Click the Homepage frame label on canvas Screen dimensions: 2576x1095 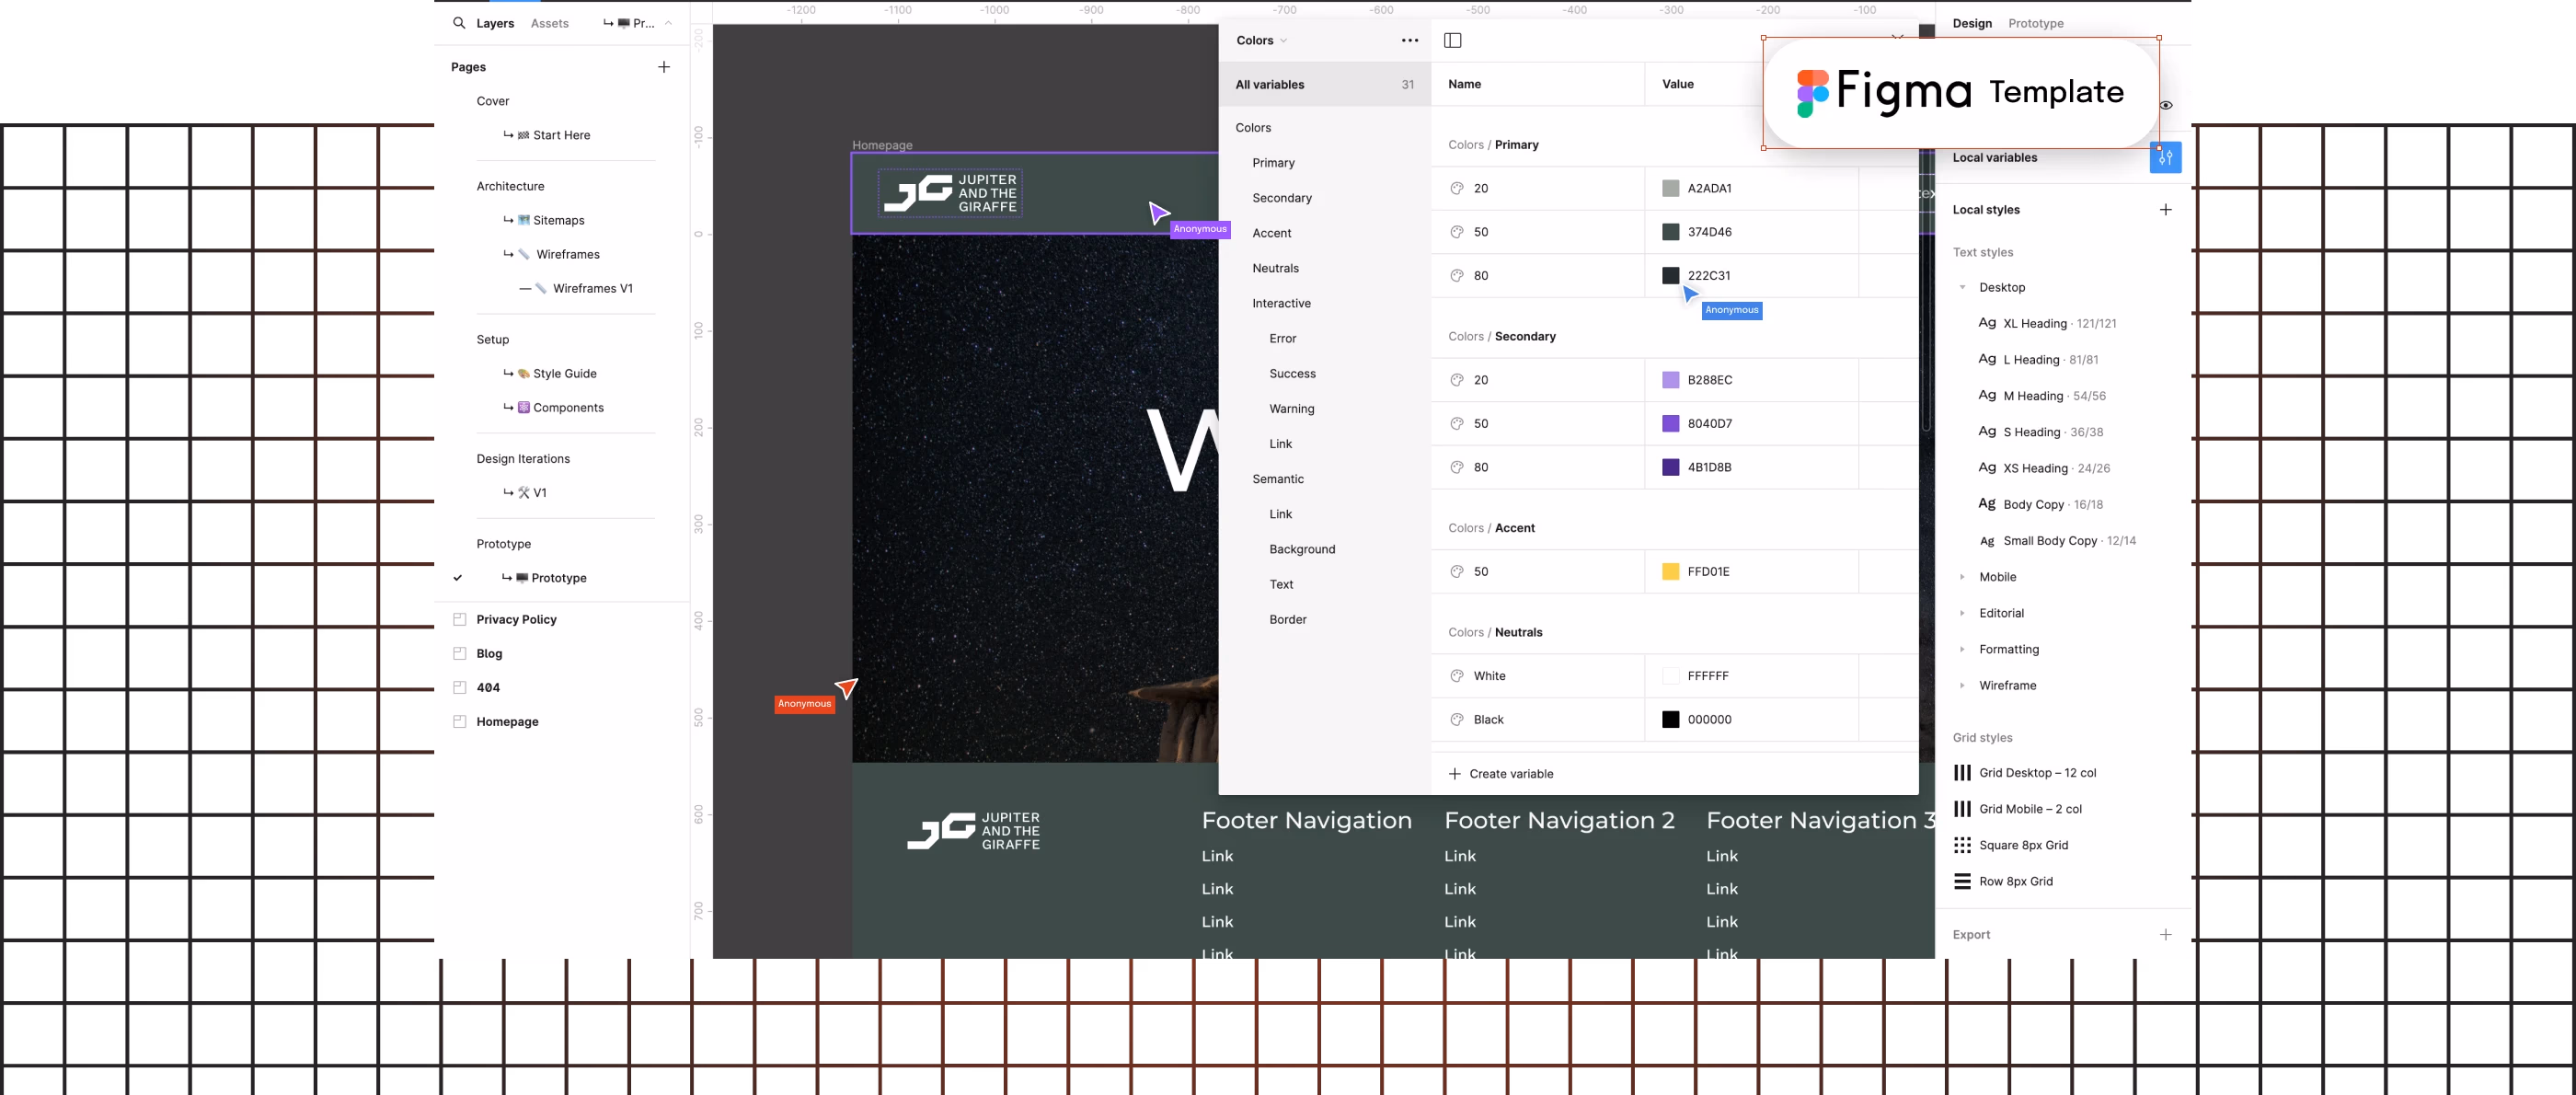(x=882, y=145)
